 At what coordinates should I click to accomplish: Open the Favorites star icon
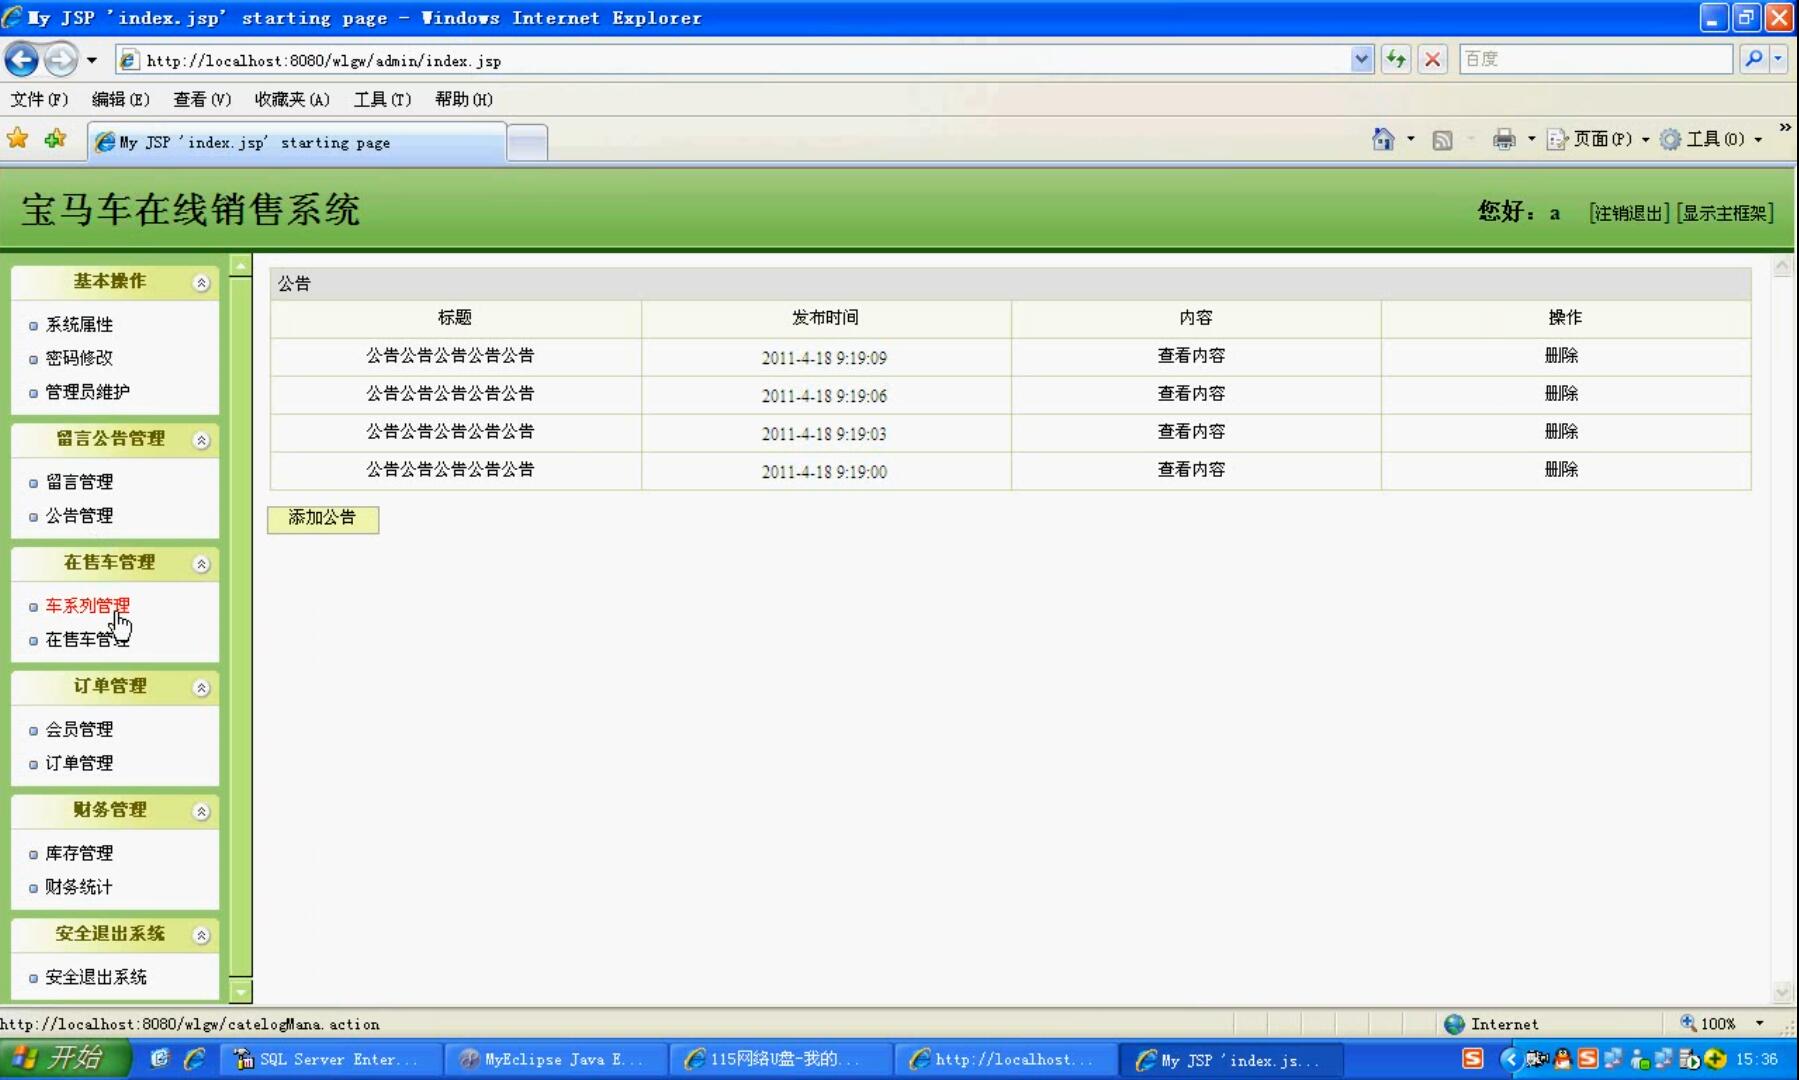click(18, 139)
